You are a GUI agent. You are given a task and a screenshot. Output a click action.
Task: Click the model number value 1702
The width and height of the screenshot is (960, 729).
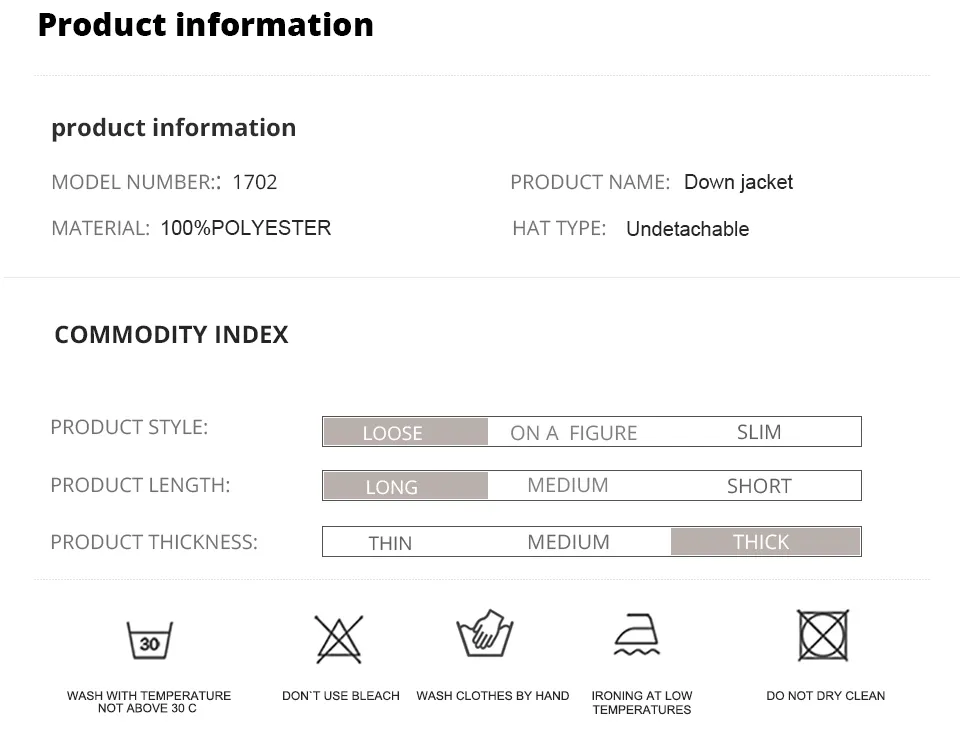coord(254,182)
